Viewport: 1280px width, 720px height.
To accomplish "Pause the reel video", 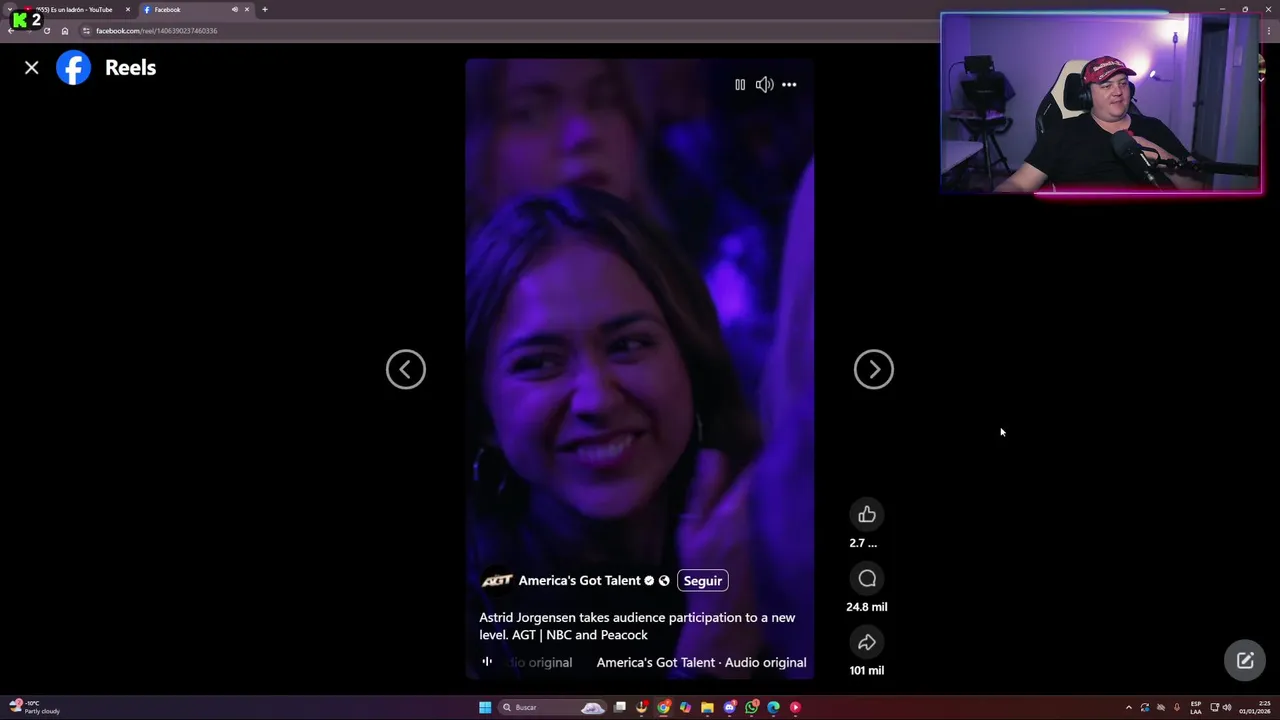I will tap(740, 85).
